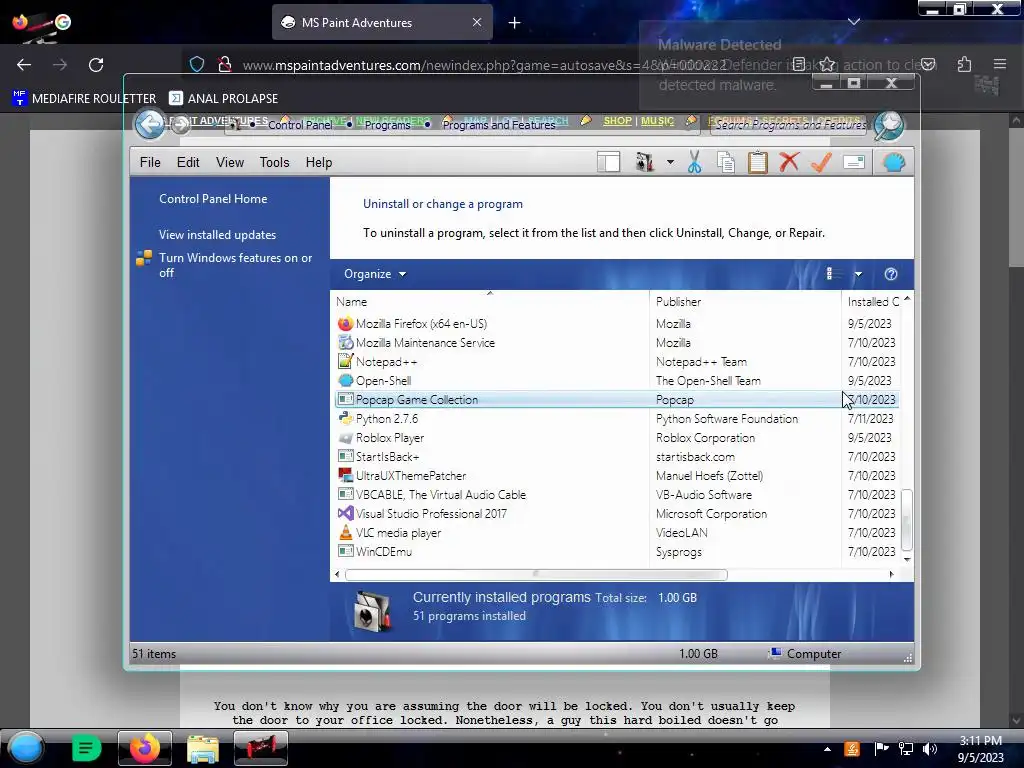Click Control Panel in the breadcrumb

(x=300, y=125)
